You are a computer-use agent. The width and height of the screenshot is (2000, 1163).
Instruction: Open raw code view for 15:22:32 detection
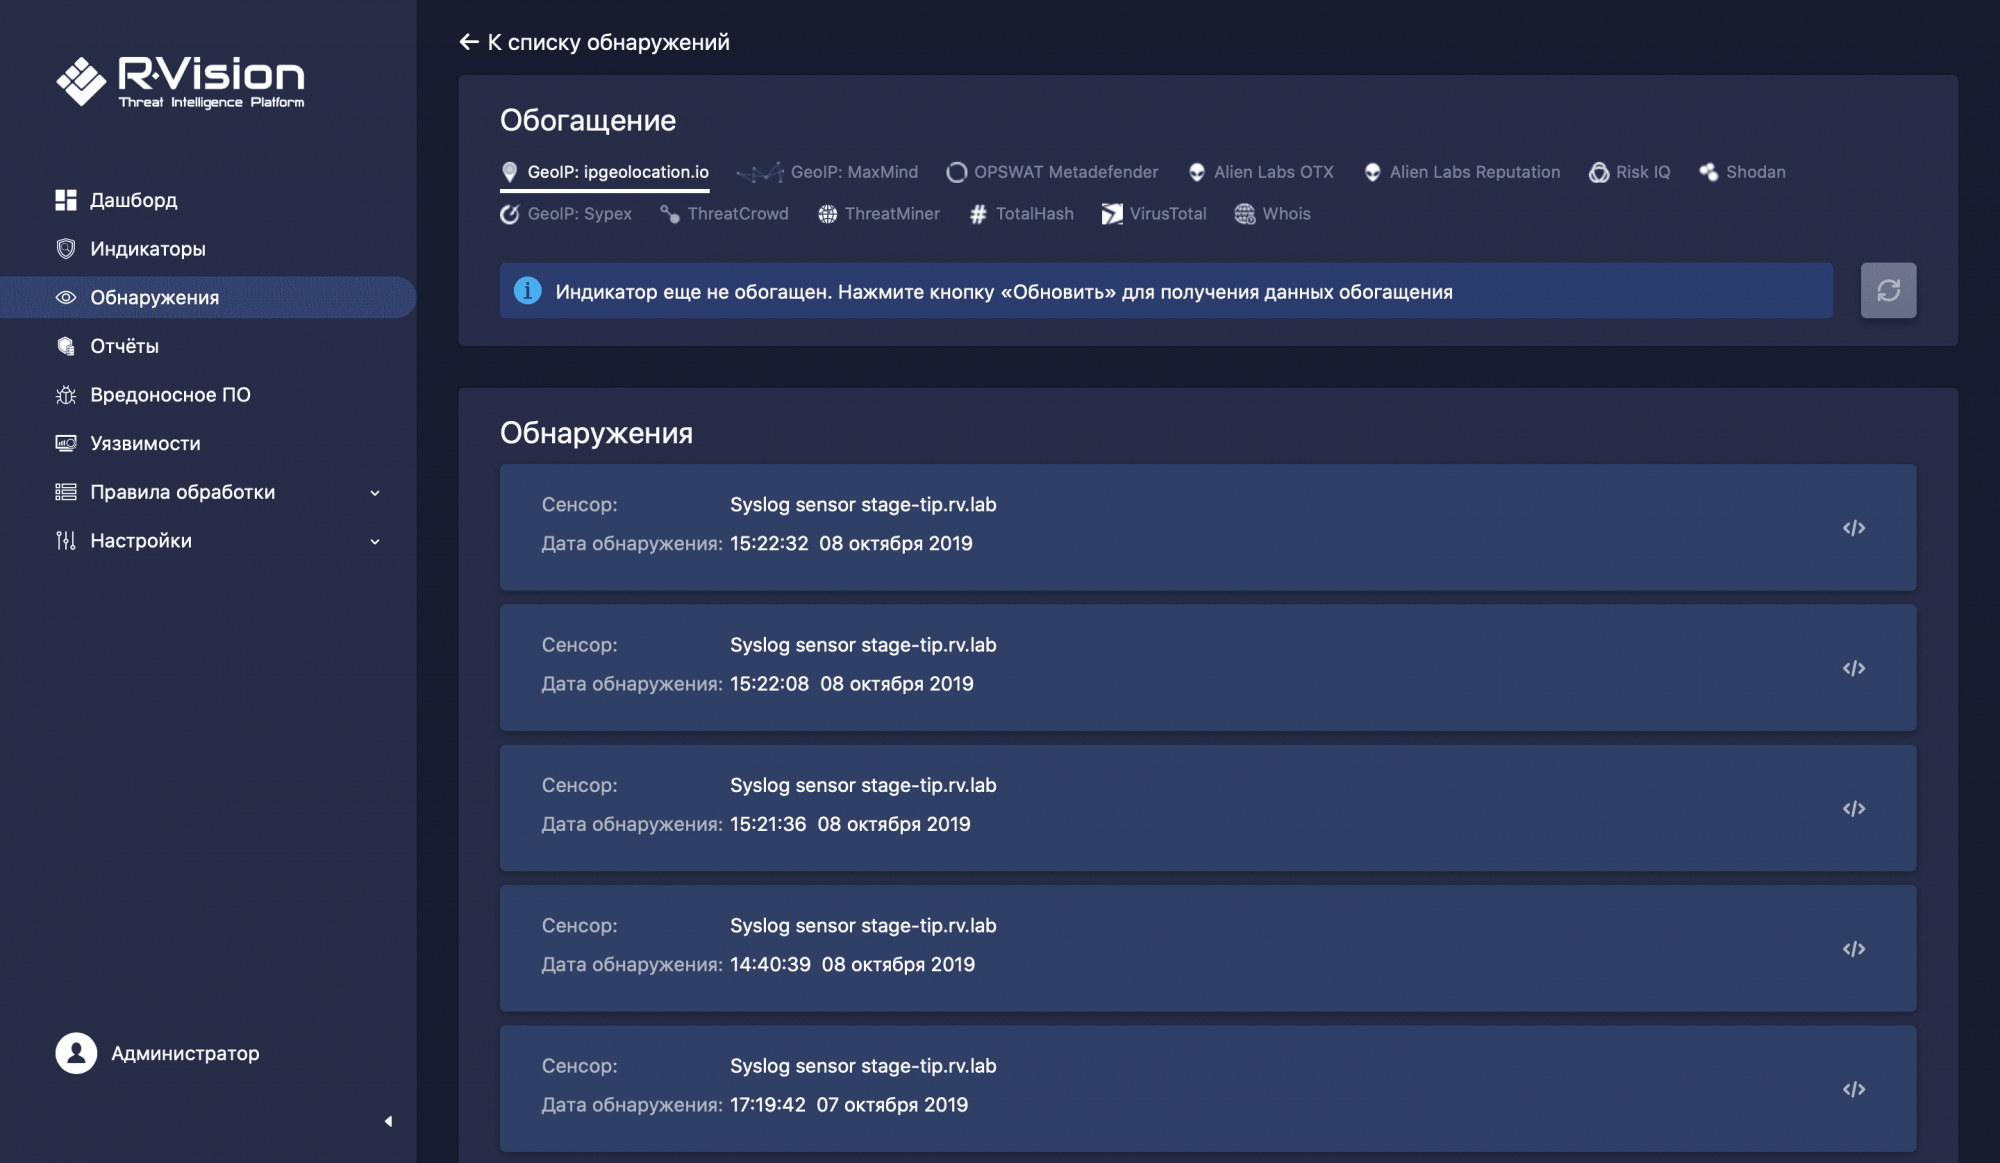pos(1853,528)
